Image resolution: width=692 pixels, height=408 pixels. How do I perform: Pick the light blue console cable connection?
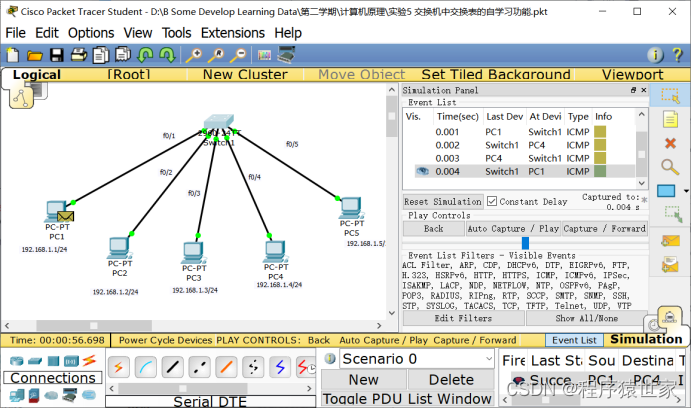click(146, 367)
